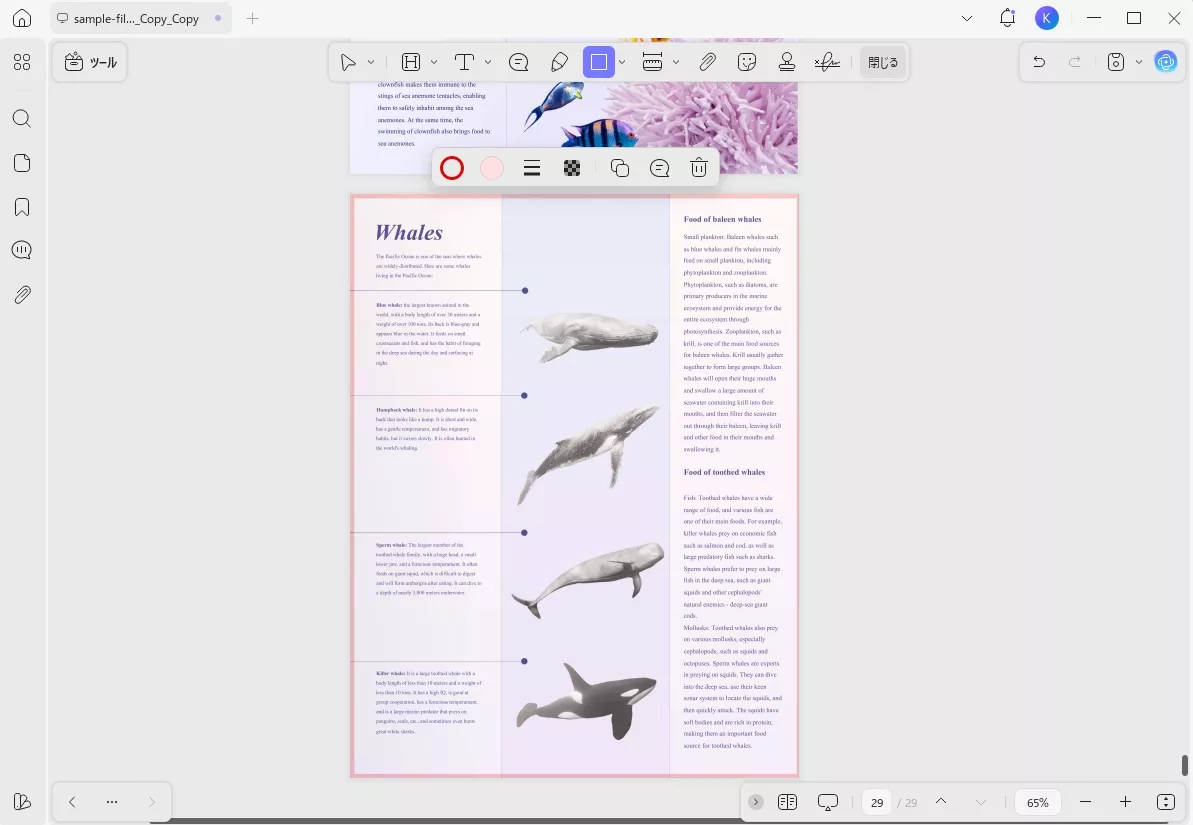Image resolution: width=1193 pixels, height=825 pixels.
Task: Click the 閉じる button
Action: (883, 62)
